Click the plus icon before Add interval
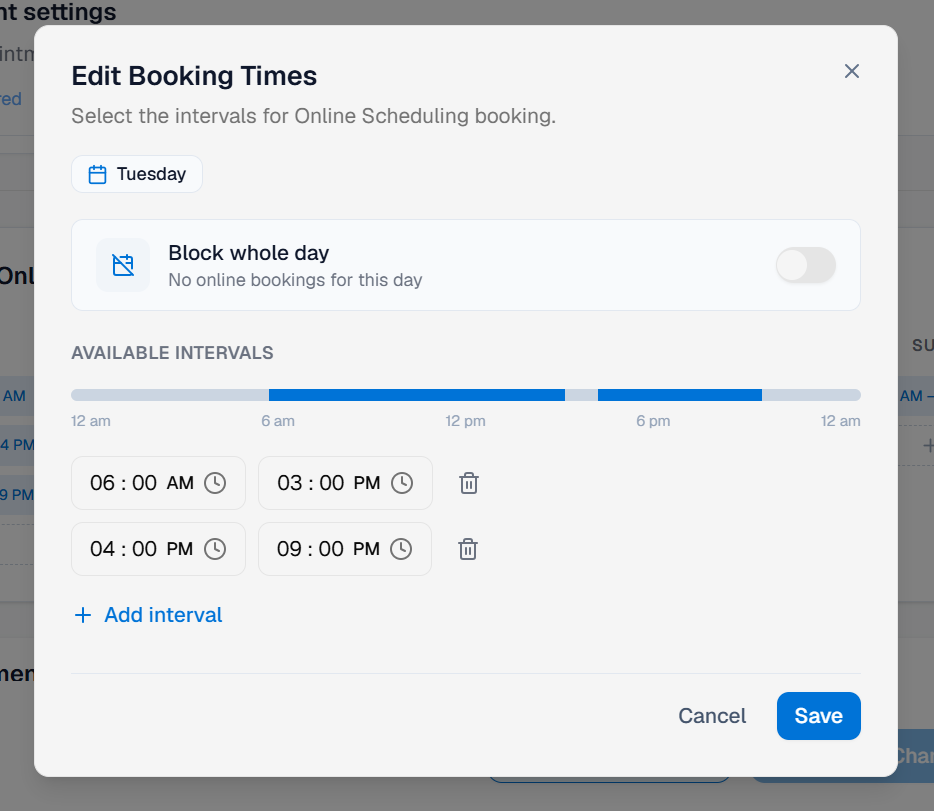The height and width of the screenshot is (811, 934). [83, 615]
